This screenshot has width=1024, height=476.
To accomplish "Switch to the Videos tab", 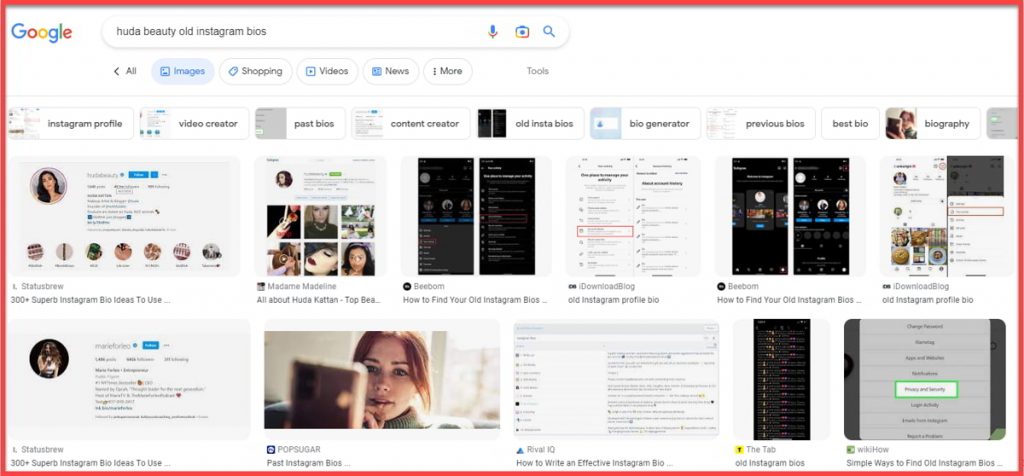I will (x=327, y=71).
